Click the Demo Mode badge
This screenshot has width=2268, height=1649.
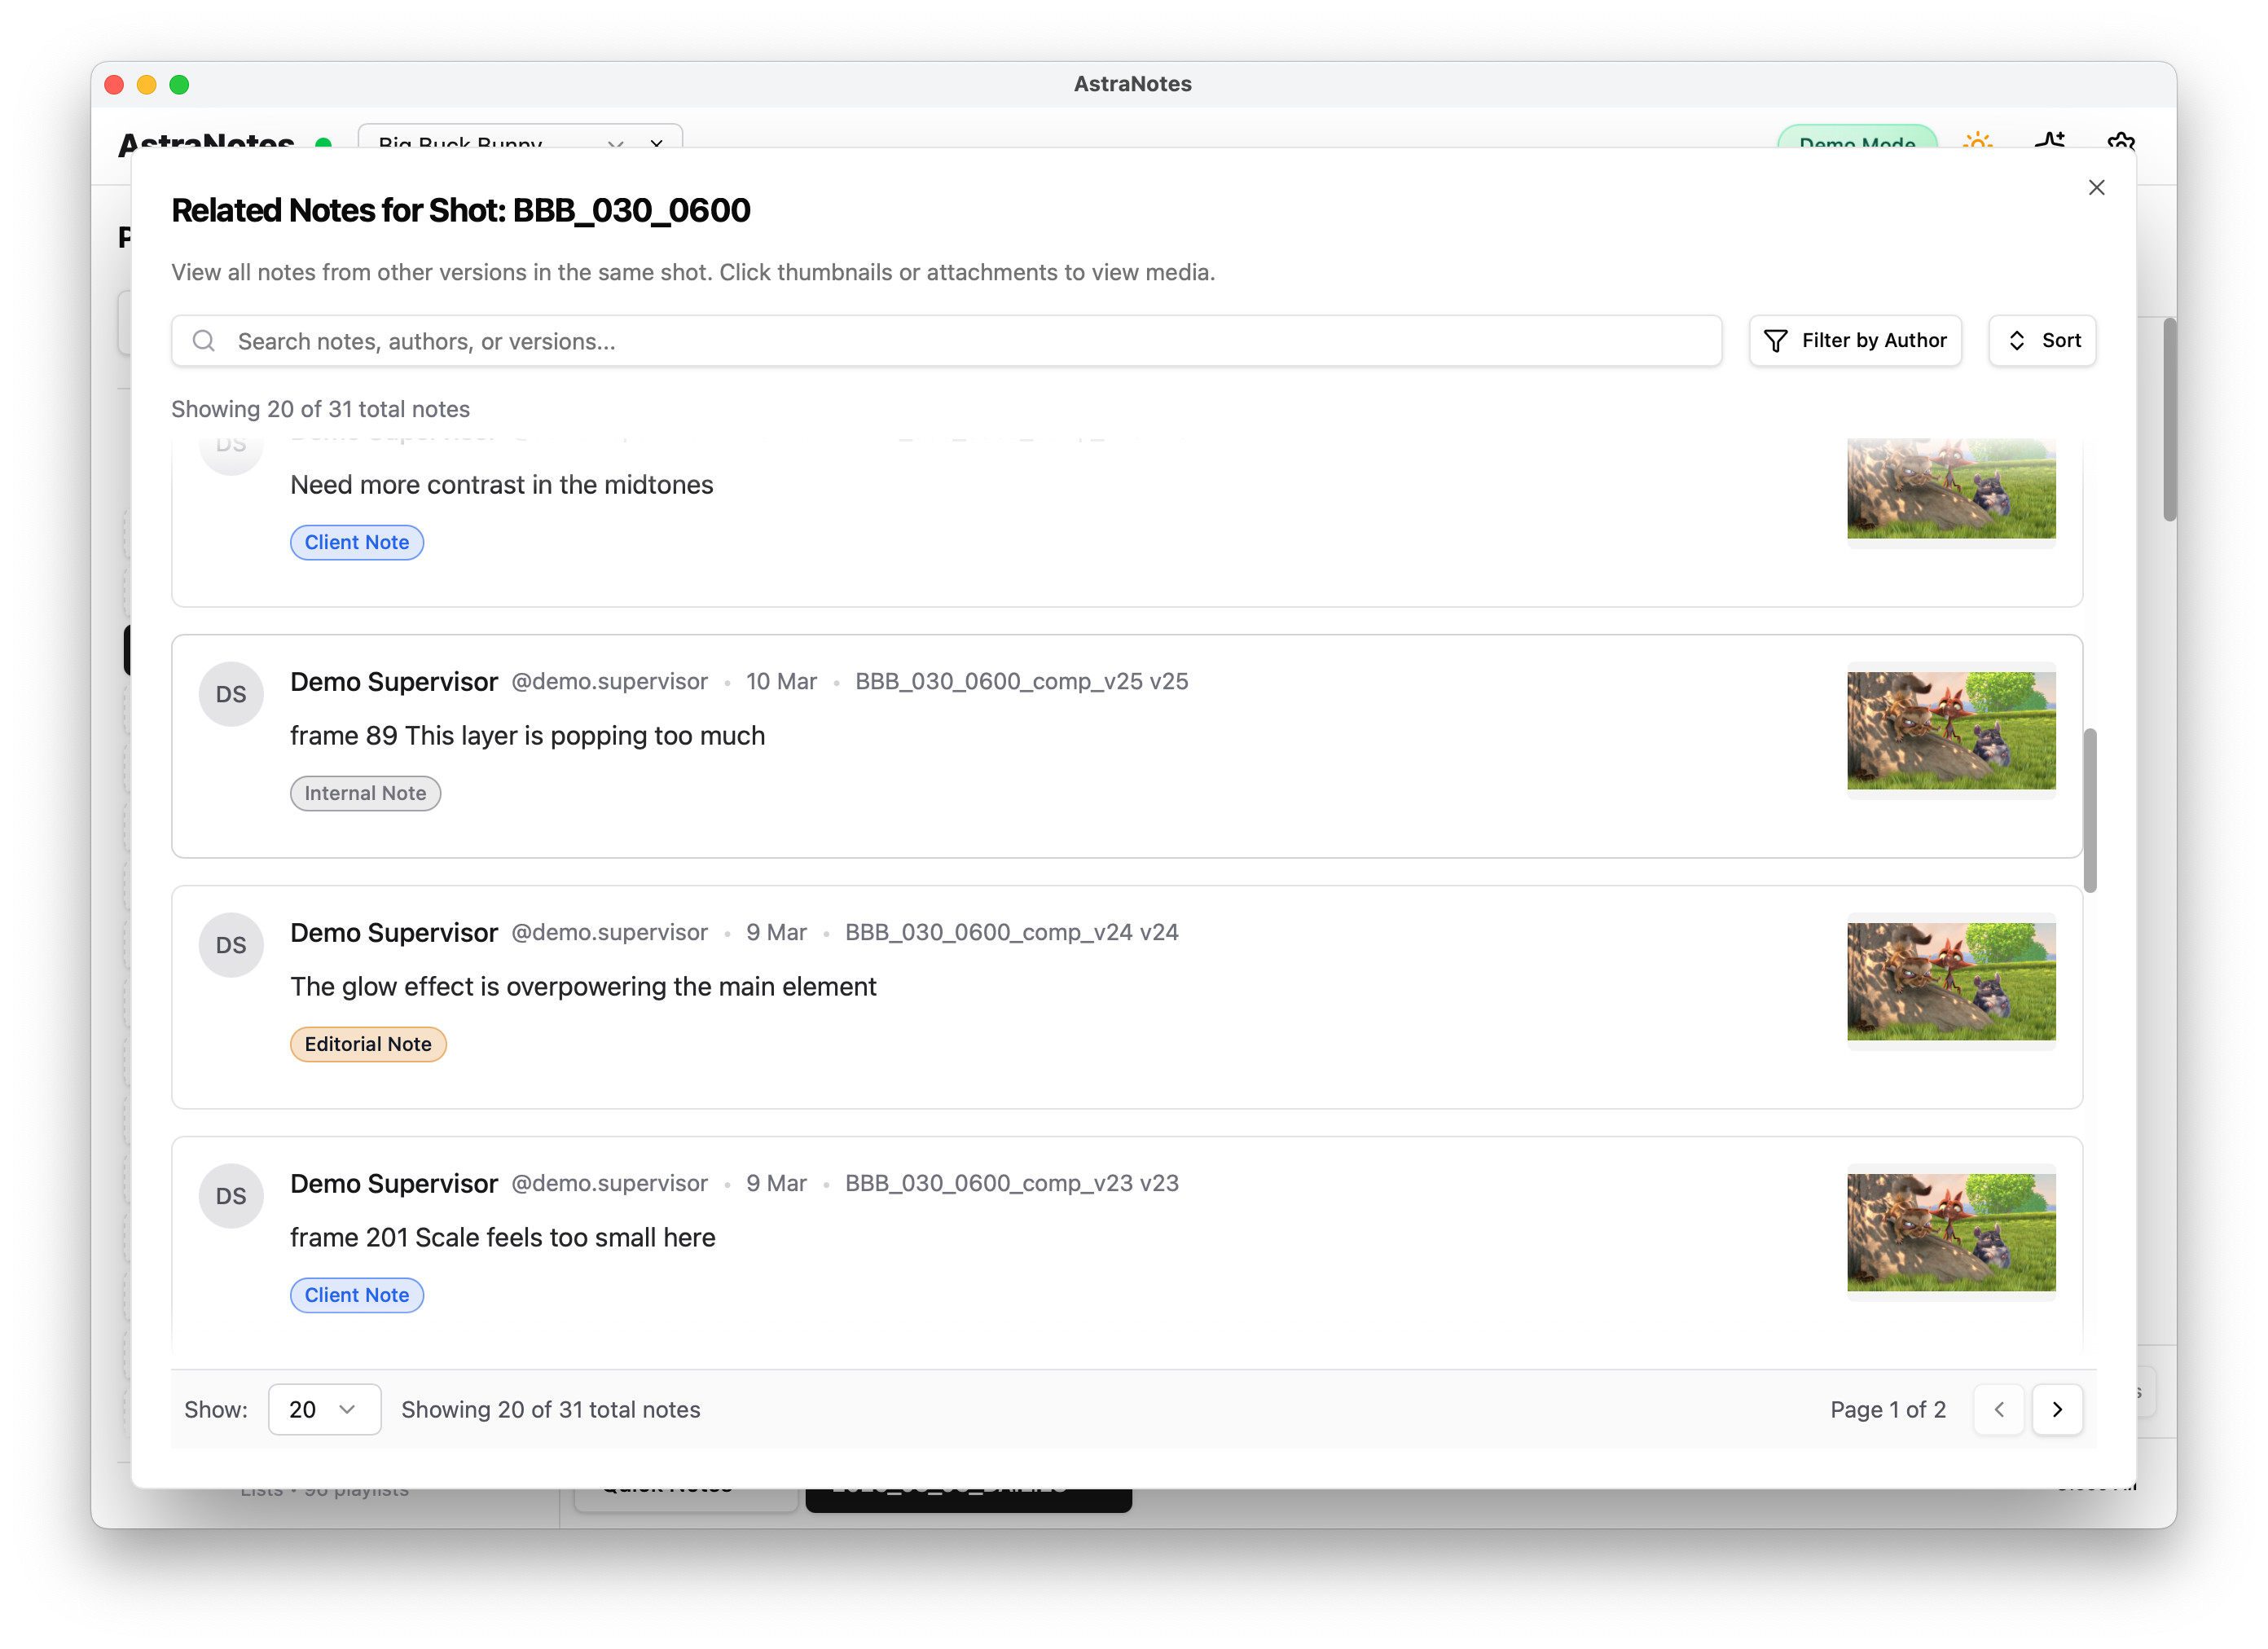(x=1858, y=145)
